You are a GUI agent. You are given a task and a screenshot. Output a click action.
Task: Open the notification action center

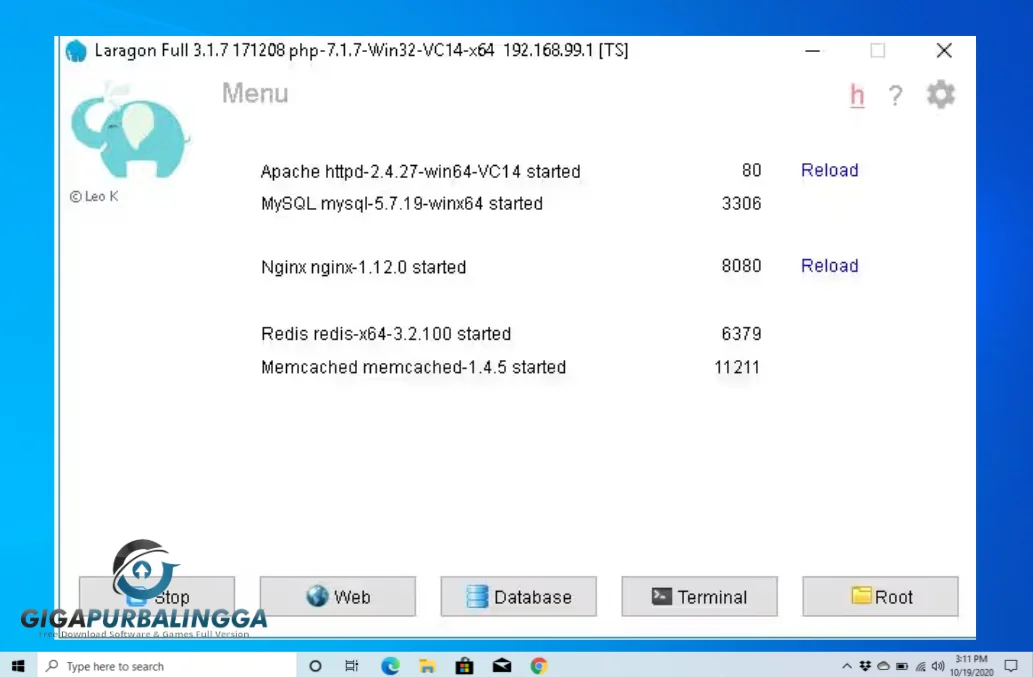point(1011,666)
